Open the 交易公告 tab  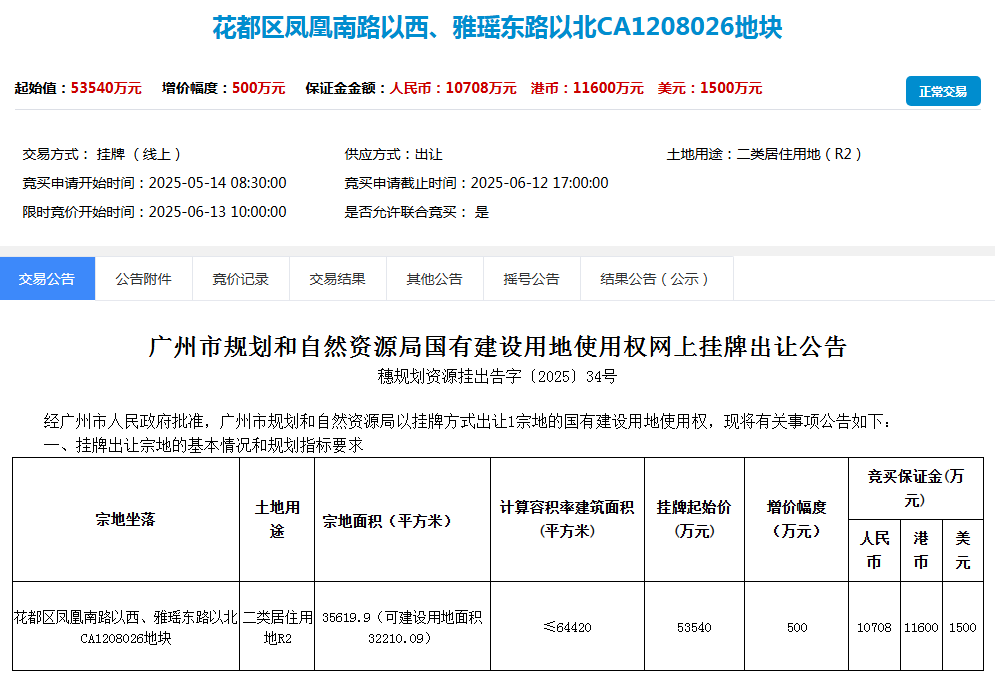pyautogui.click(x=47, y=279)
